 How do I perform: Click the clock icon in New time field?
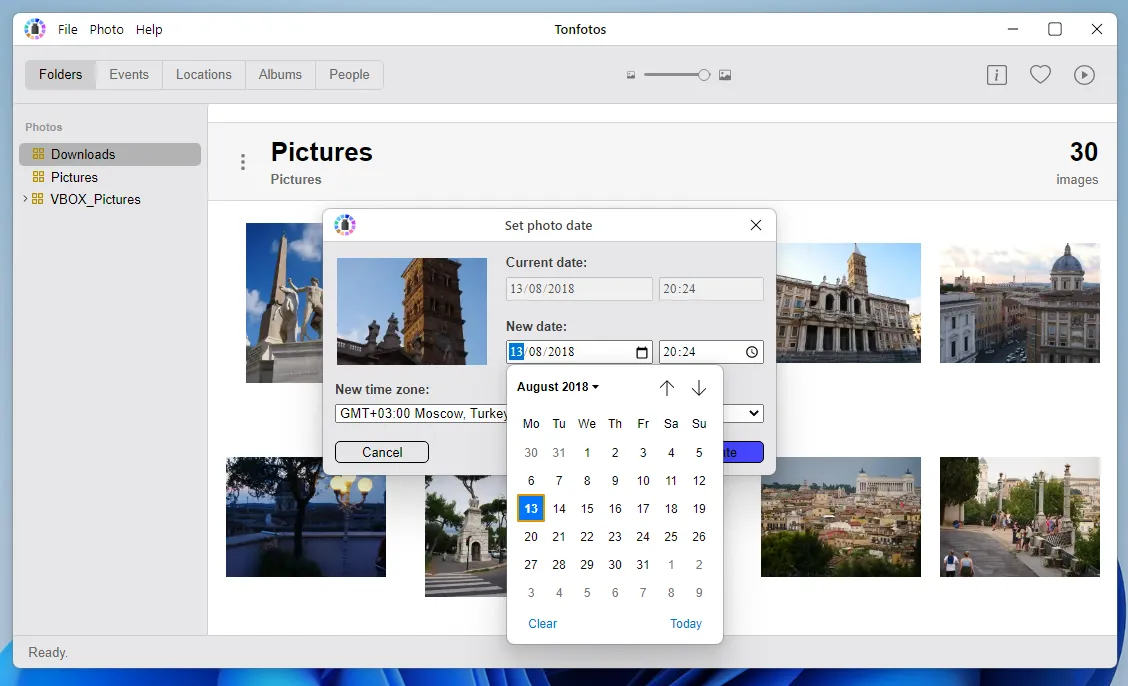pyautogui.click(x=752, y=352)
